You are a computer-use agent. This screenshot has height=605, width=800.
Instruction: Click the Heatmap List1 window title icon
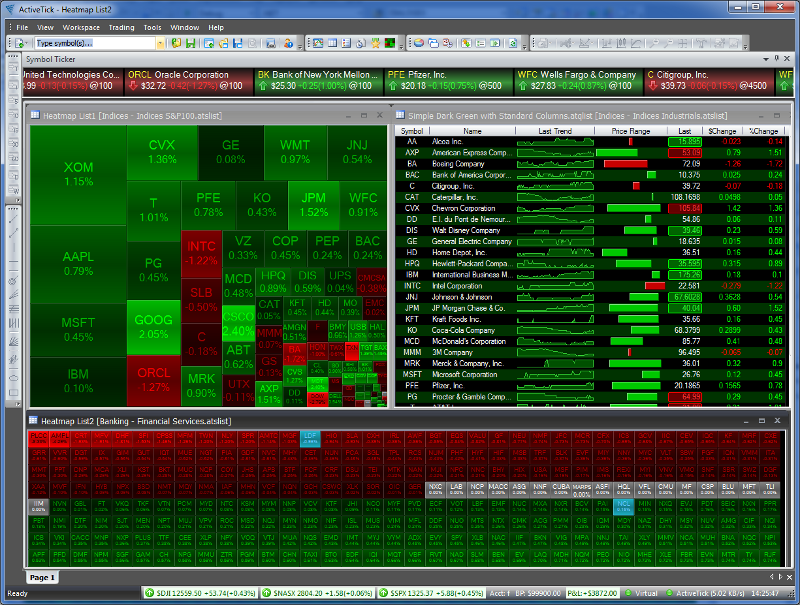(x=34, y=116)
